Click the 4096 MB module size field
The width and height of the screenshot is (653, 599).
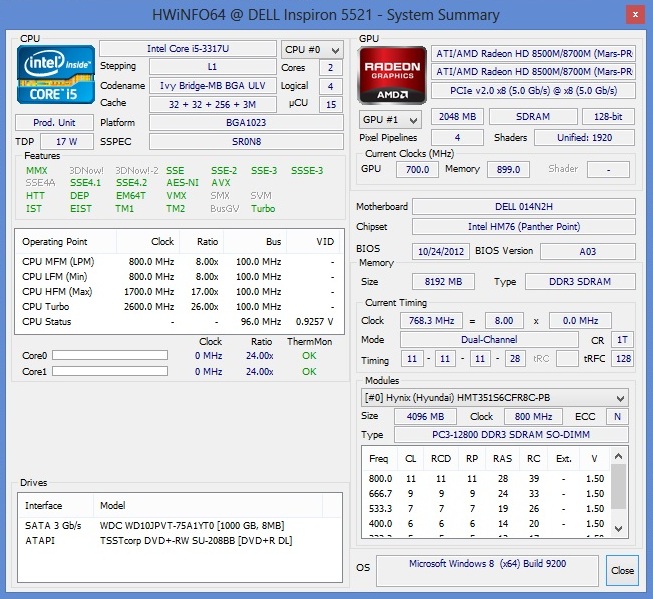425,417
